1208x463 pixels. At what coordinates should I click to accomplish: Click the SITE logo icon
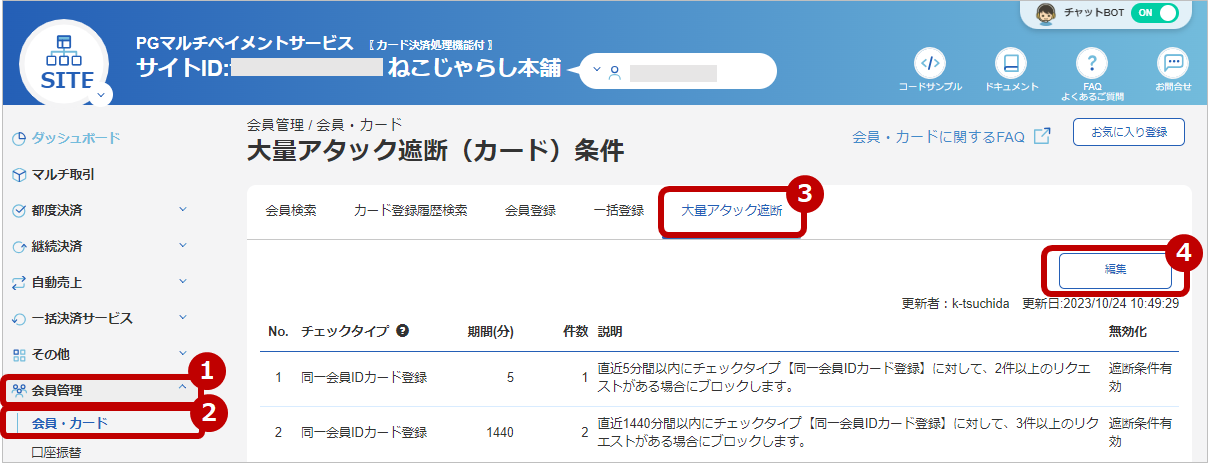coord(68,65)
